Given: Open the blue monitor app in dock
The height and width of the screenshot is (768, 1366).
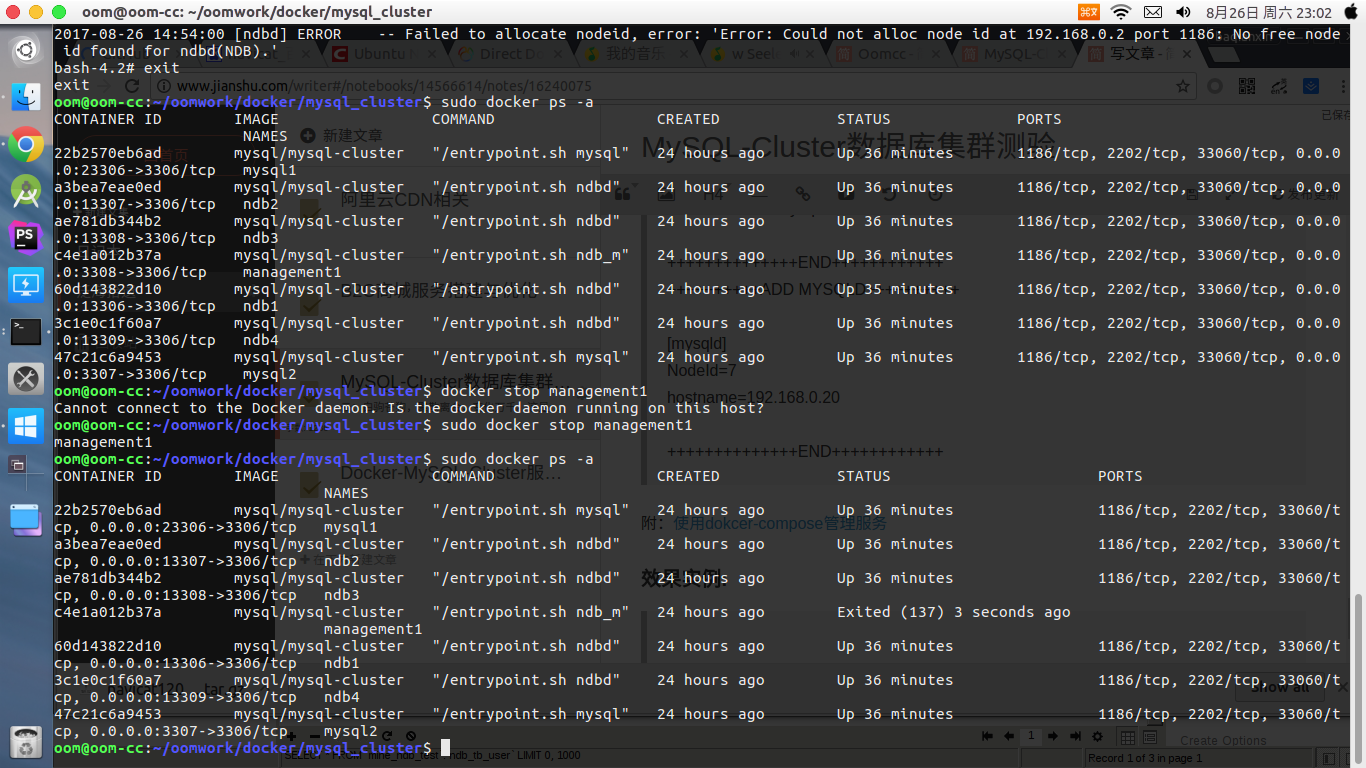Looking at the screenshot, I should point(26,285).
